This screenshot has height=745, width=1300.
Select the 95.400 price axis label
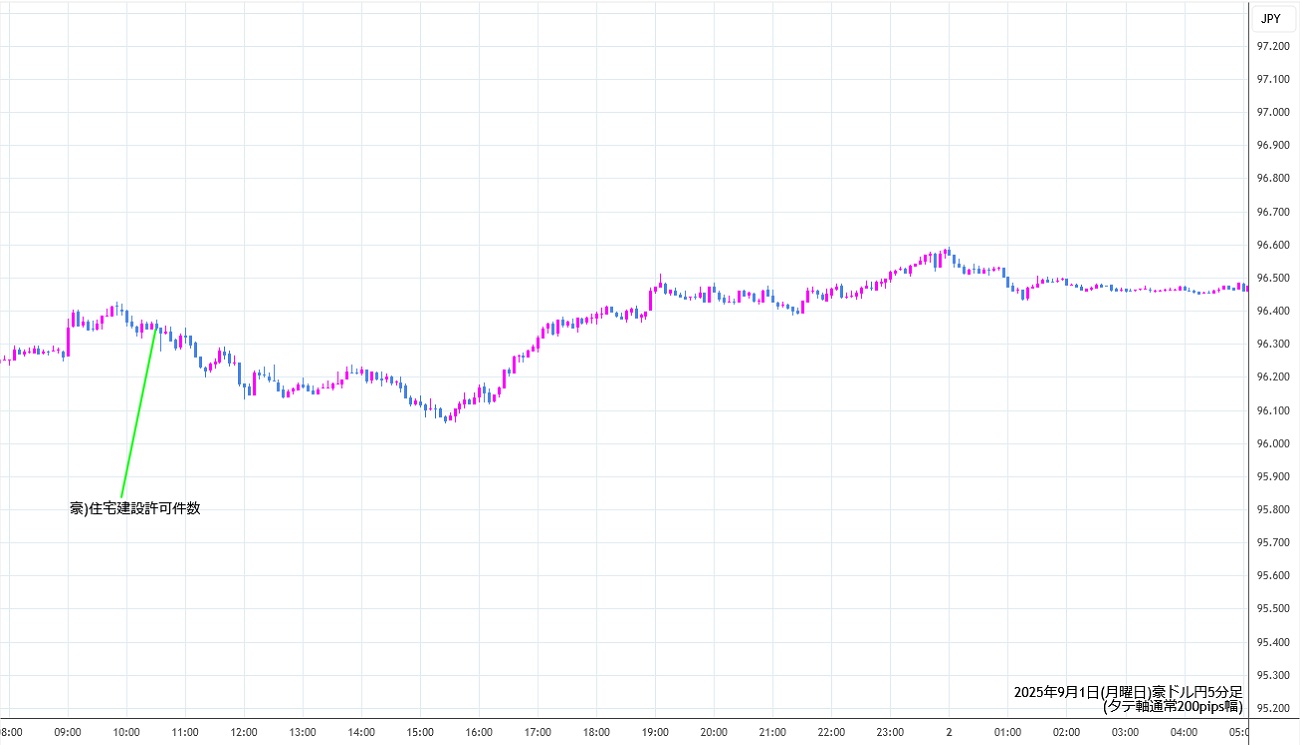tap(1272, 642)
